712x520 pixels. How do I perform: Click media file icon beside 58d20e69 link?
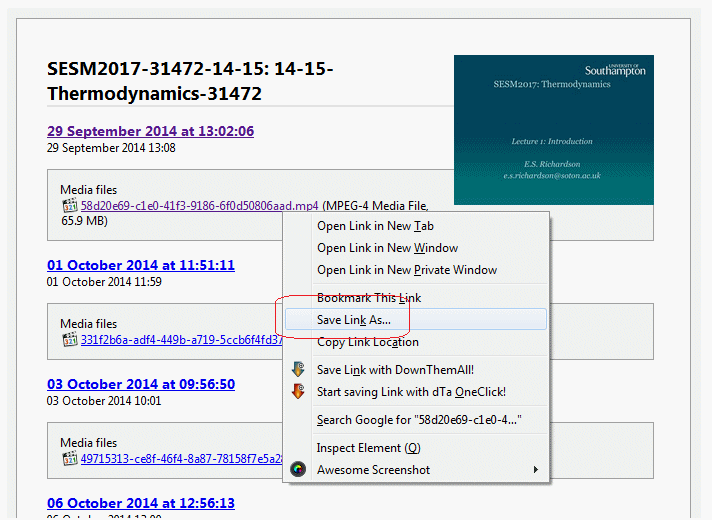70,206
